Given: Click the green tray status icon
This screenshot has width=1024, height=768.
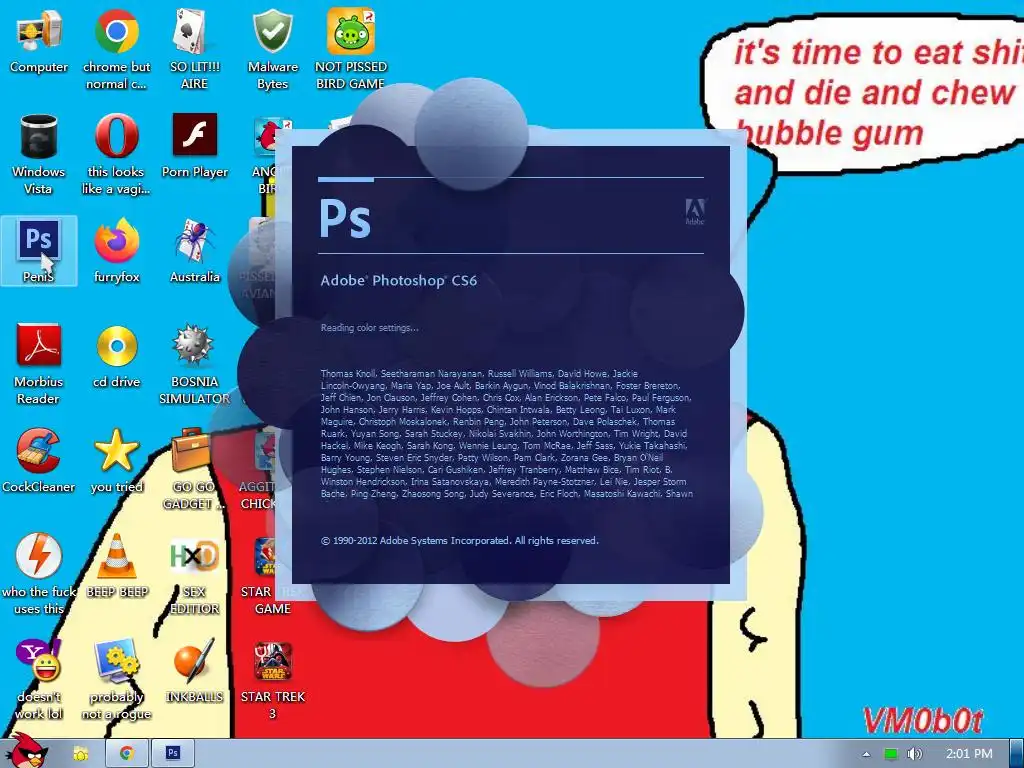Looking at the screenshot, I should [891, 754].
